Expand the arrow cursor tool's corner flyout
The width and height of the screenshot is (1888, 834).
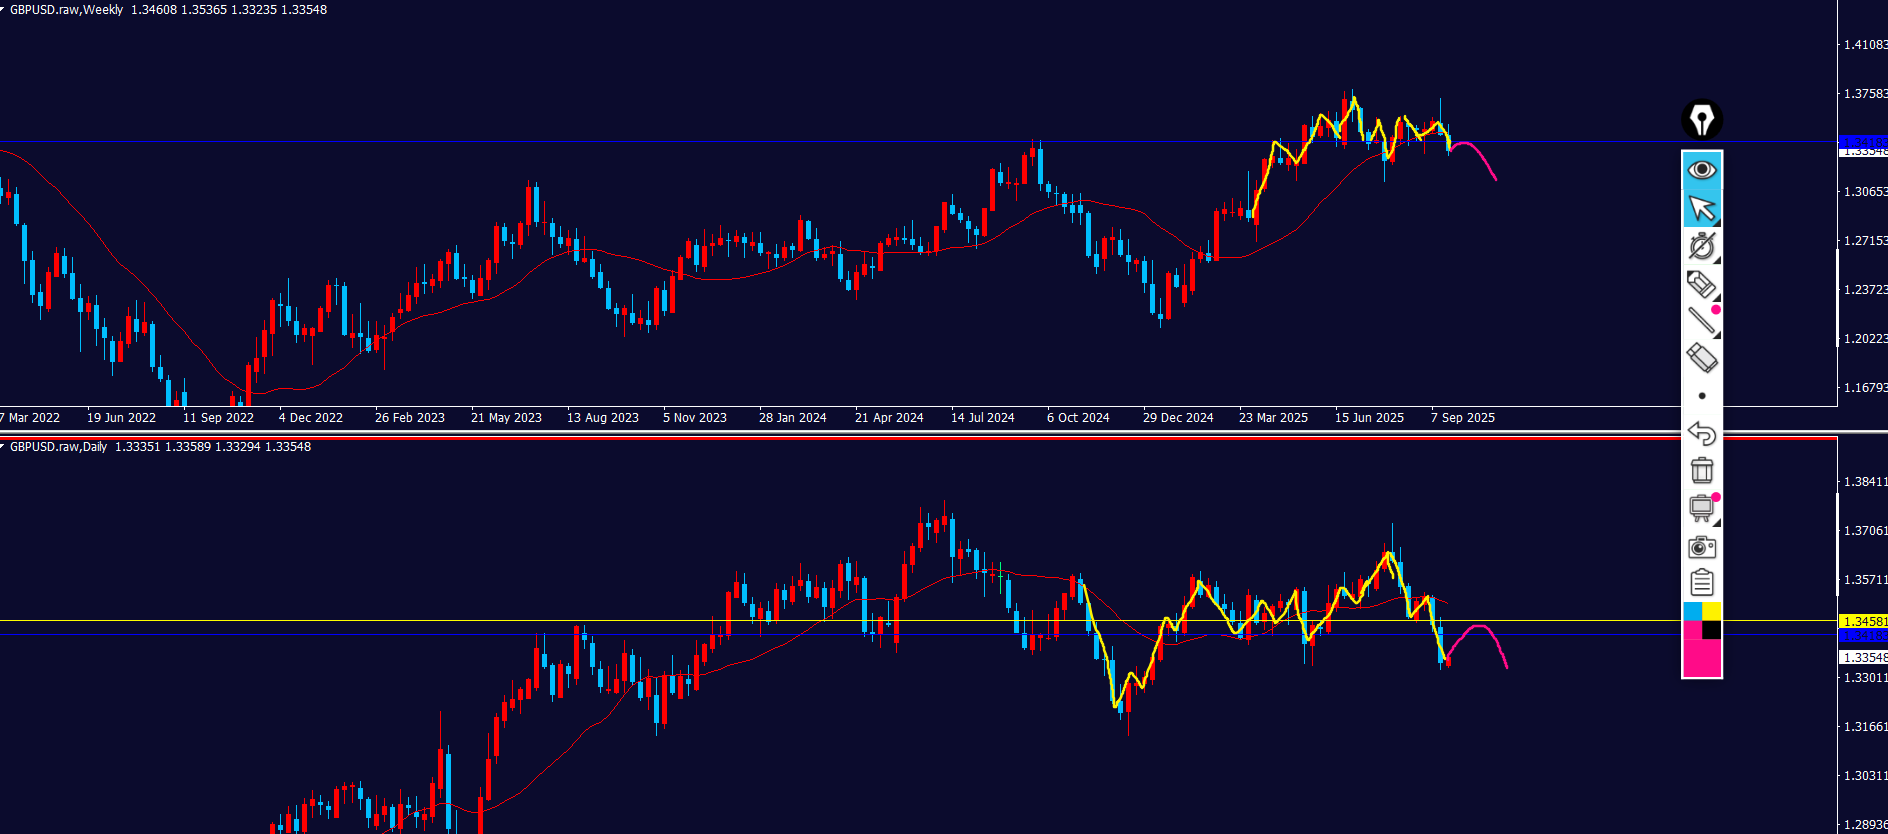[x=1716, y=223]
